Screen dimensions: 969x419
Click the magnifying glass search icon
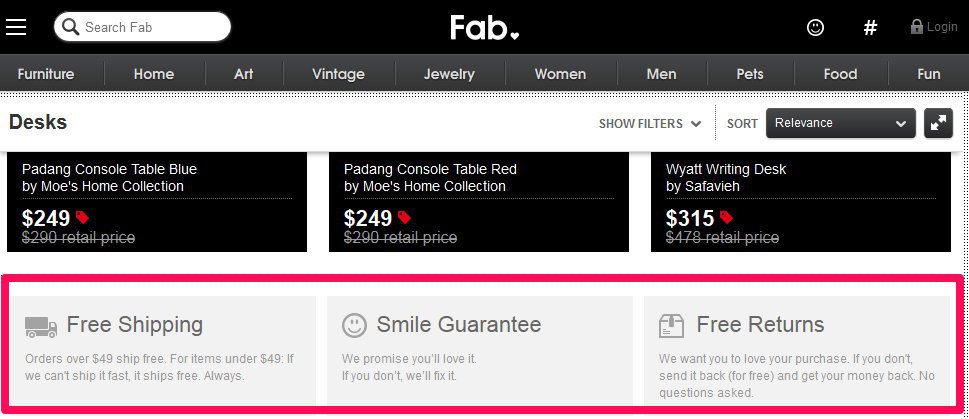pyautogui.click(x=71, y=27)
